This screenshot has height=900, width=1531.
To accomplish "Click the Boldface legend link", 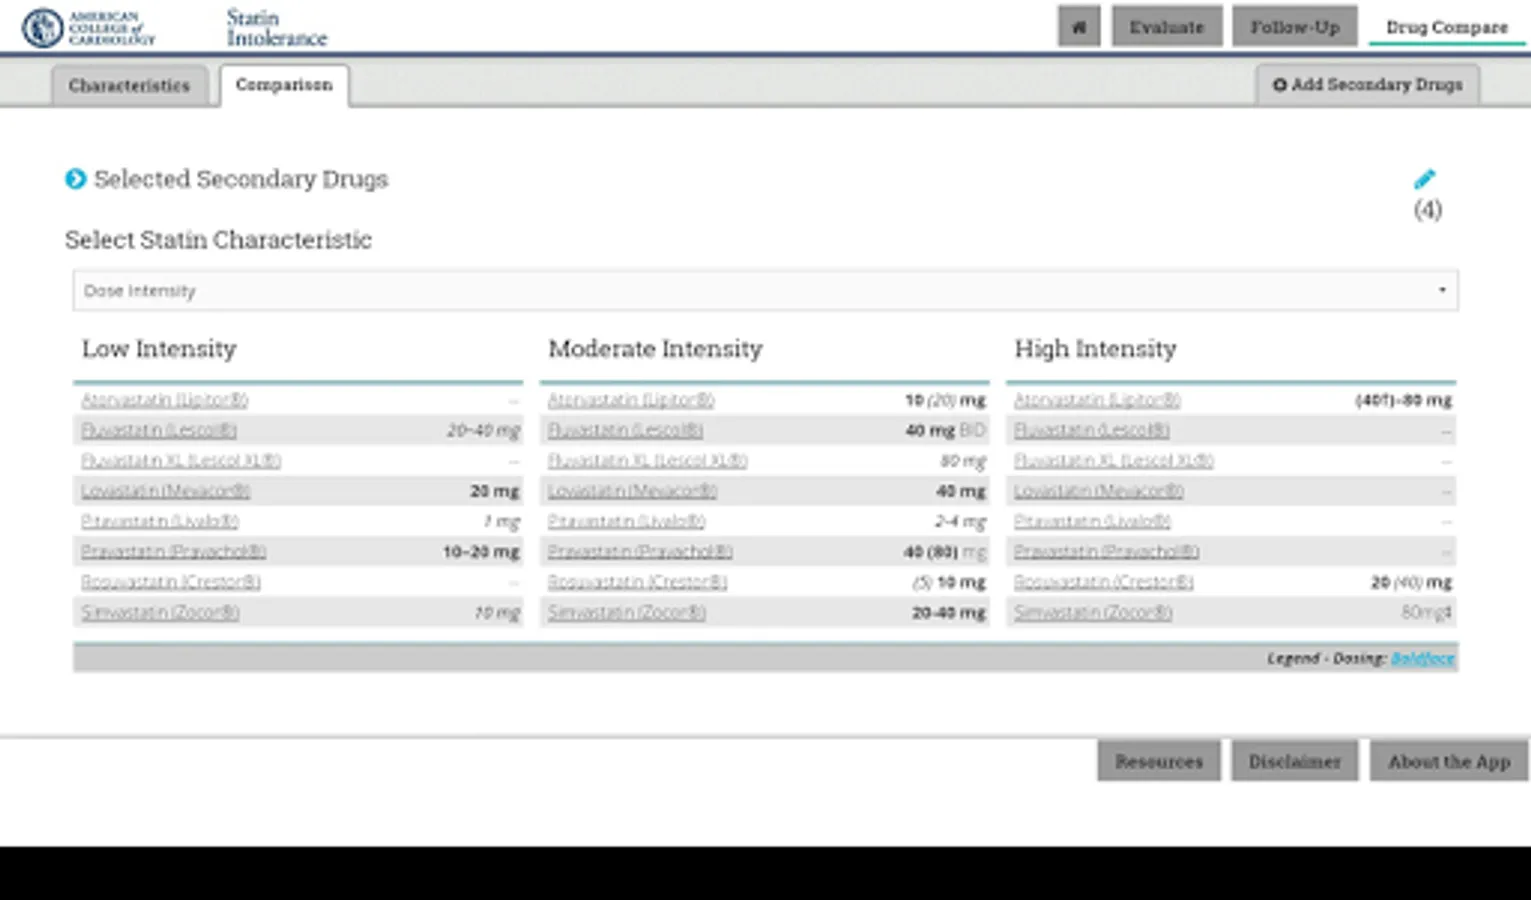I will pos(1422,658).
